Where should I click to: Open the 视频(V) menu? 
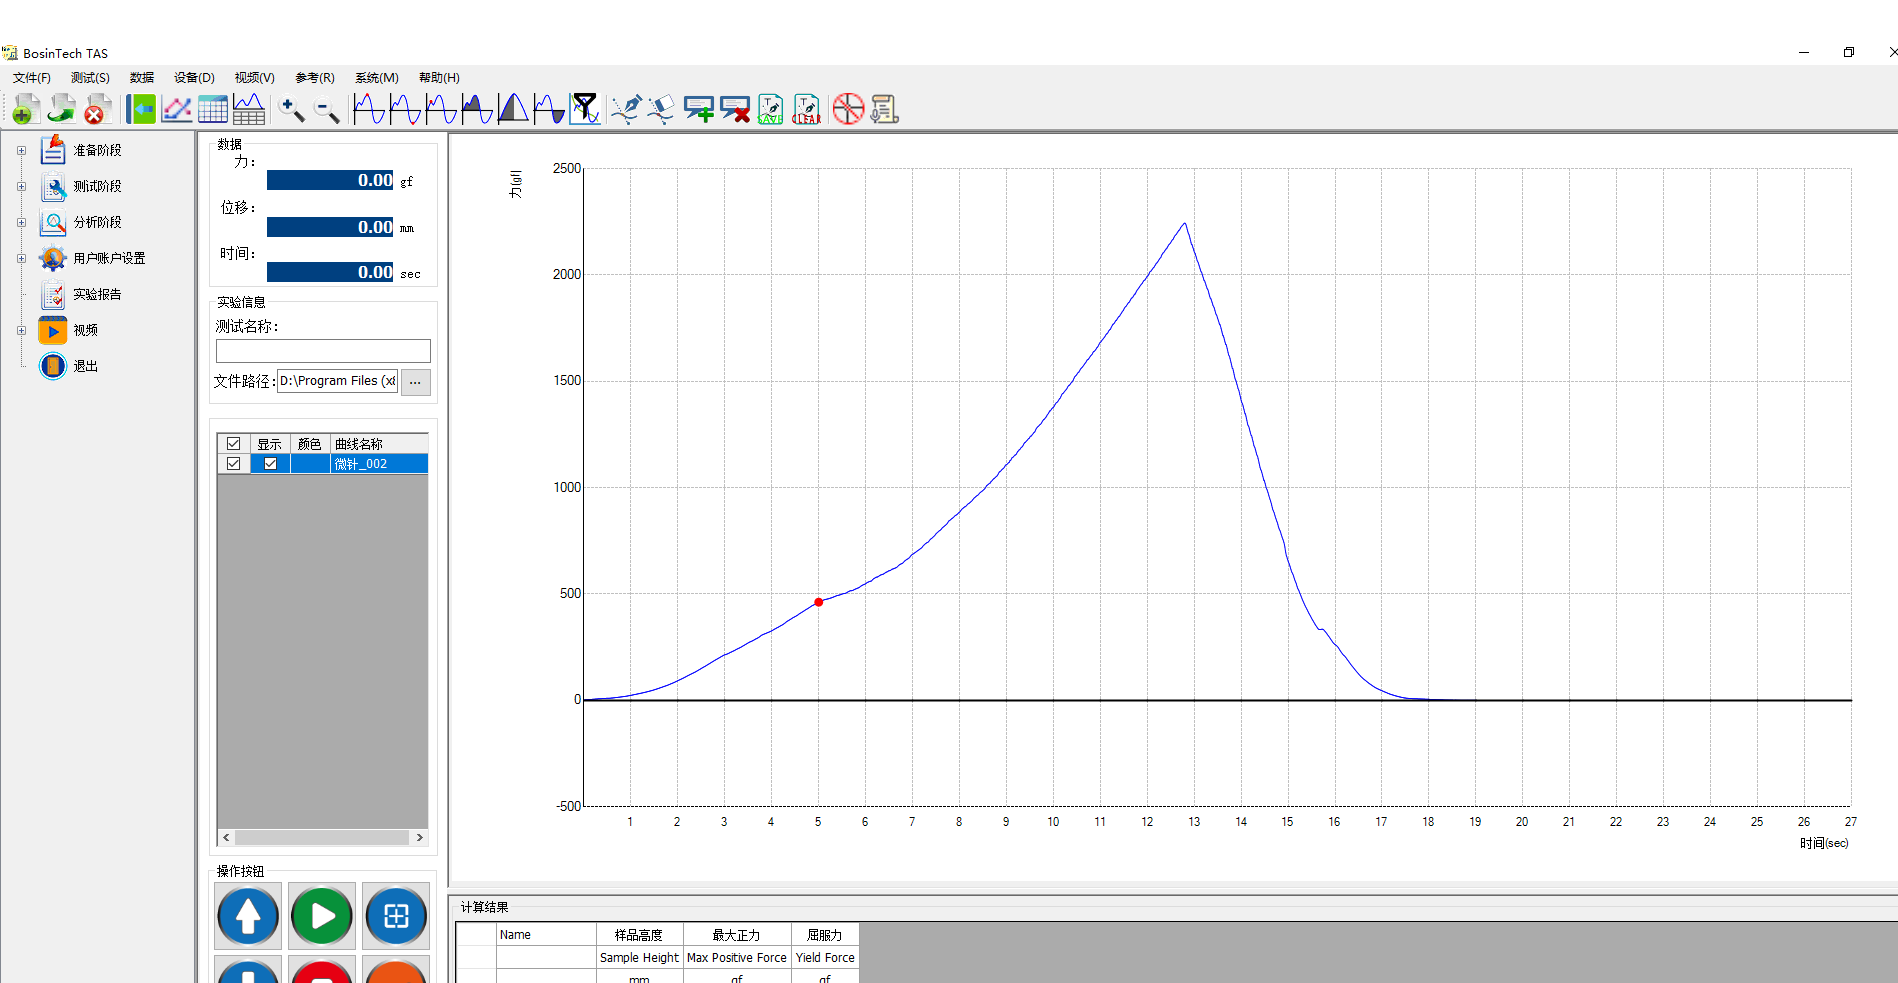[255, 78]
